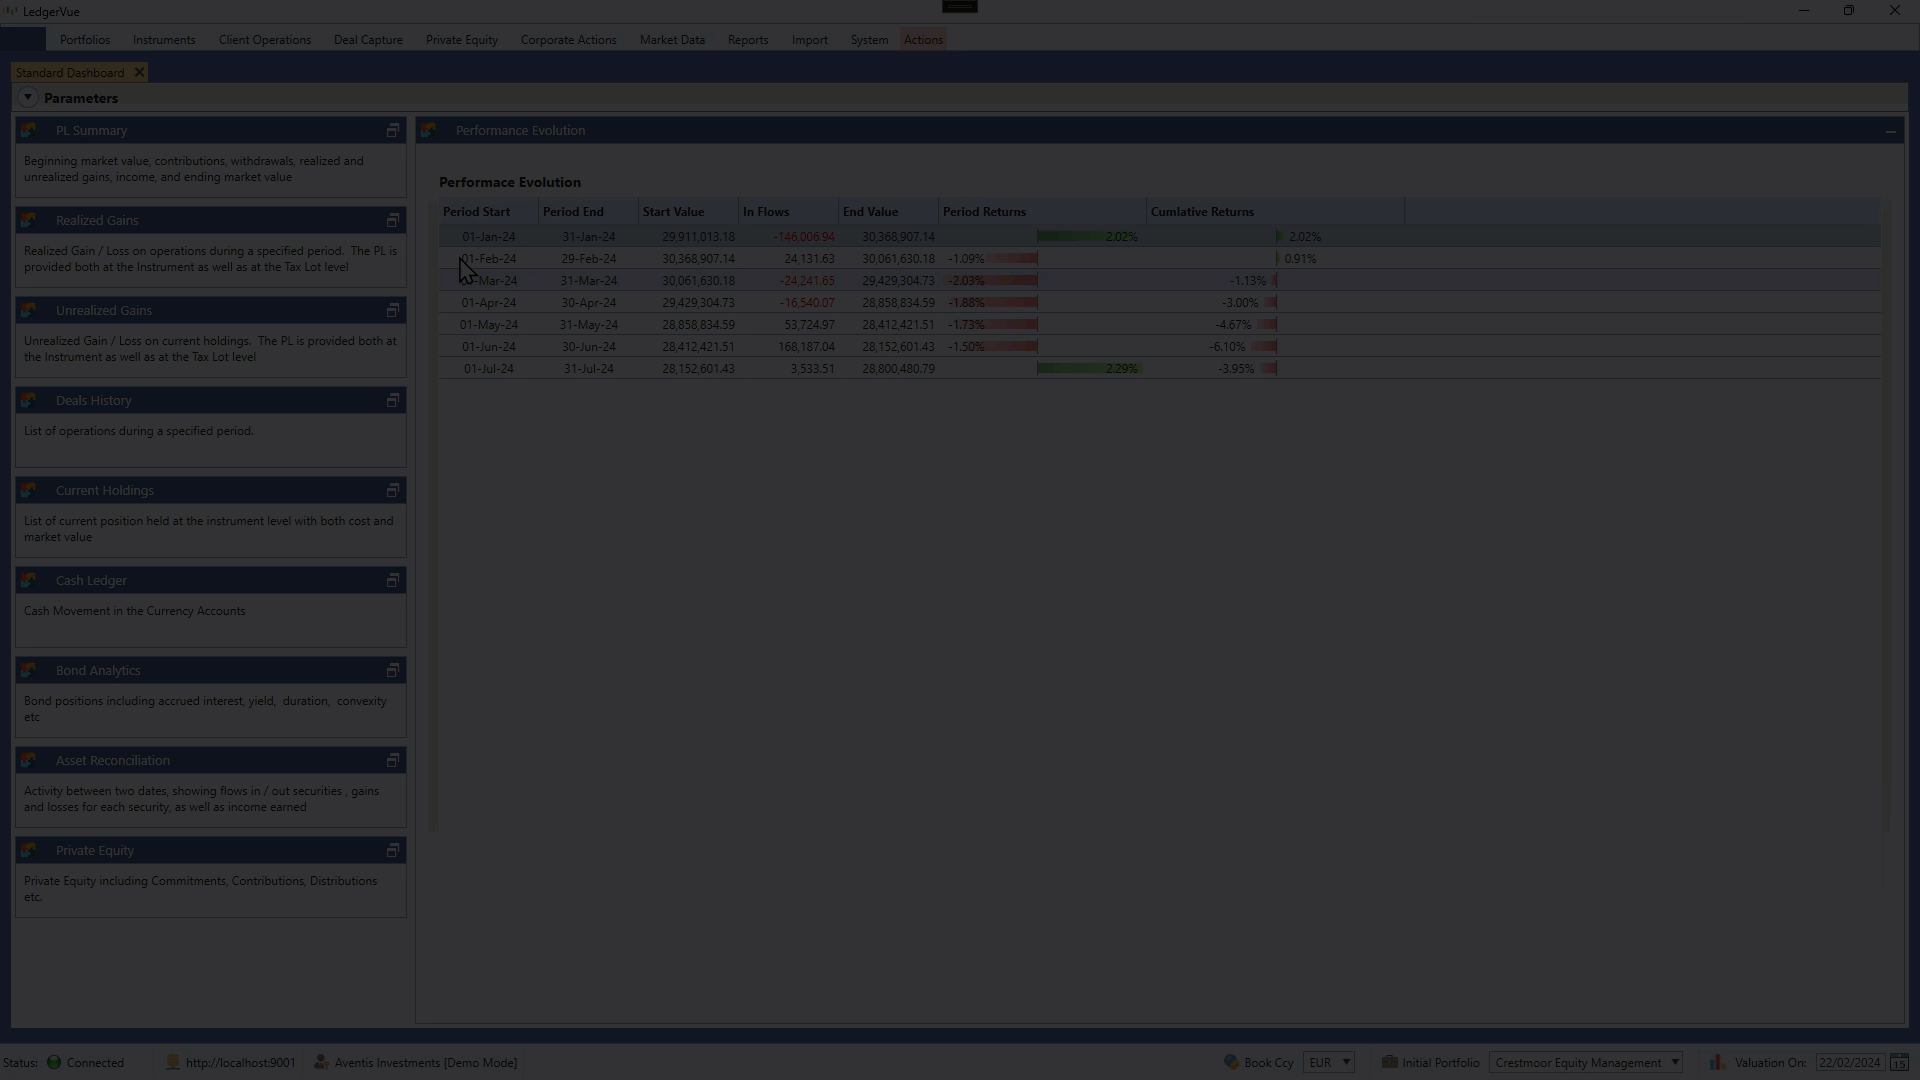Pop out the Realized Gains panel

(x=393, y=221)
